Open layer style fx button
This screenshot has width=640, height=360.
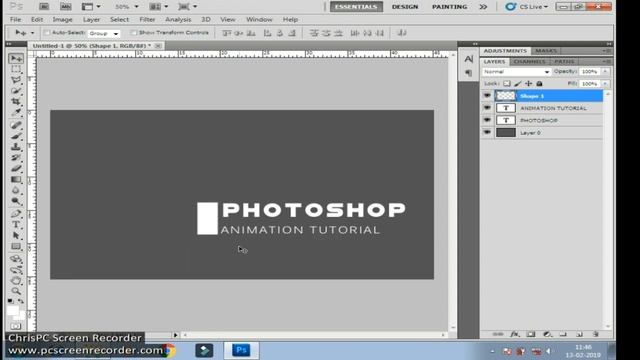tap(514, 334)
